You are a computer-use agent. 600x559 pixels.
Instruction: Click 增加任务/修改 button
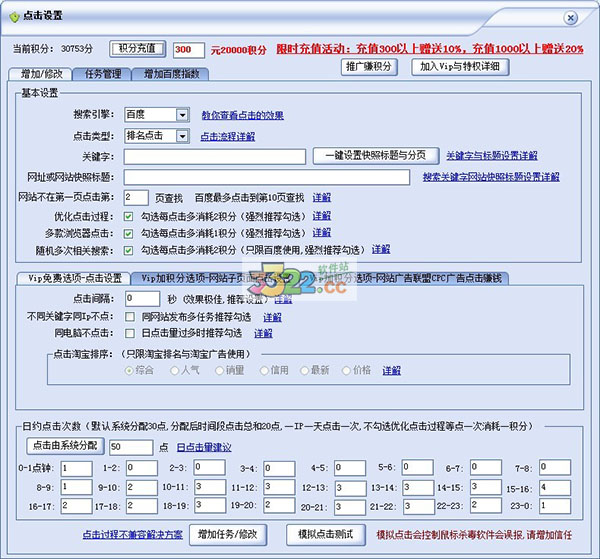(x=228, y=535)
